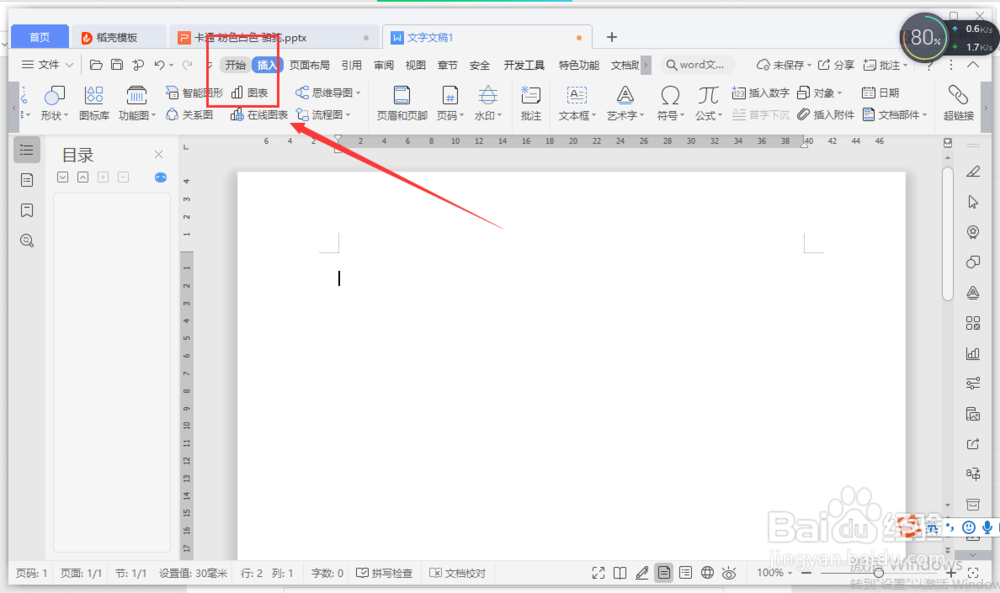Screen dimensions: 1000x593
Task: Toggle Spell Check (拼写检查) in status bar
Action: (x=384, y=573)
